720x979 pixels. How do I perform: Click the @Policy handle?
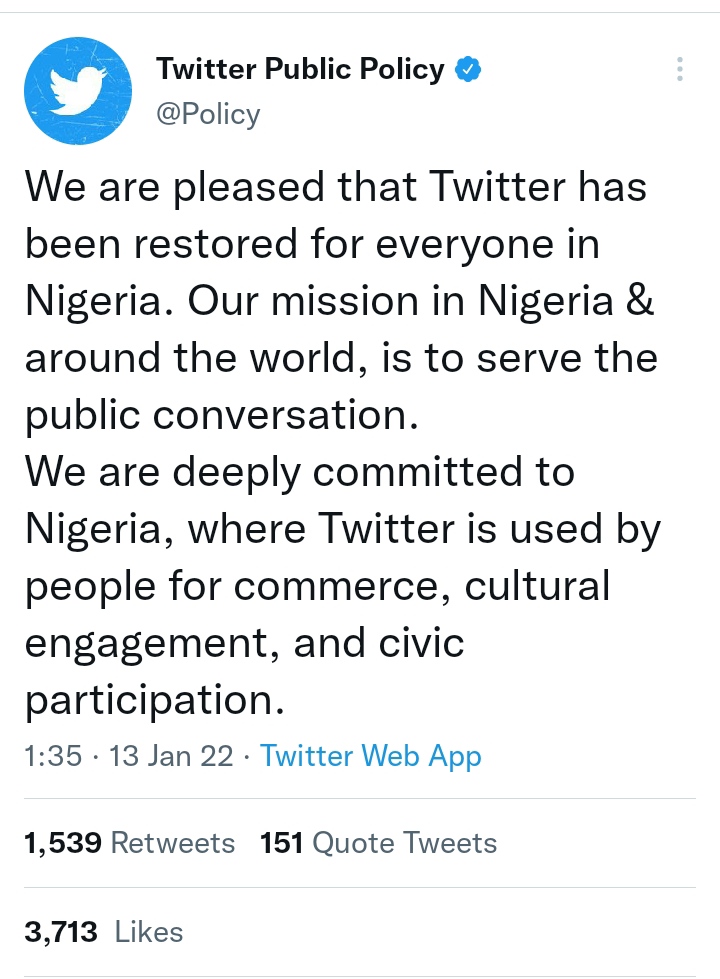[x=209, y=114]
